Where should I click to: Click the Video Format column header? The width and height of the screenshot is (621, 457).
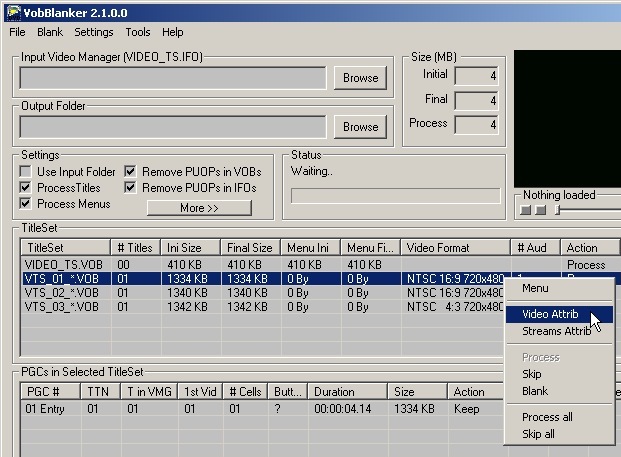point(455,248)
